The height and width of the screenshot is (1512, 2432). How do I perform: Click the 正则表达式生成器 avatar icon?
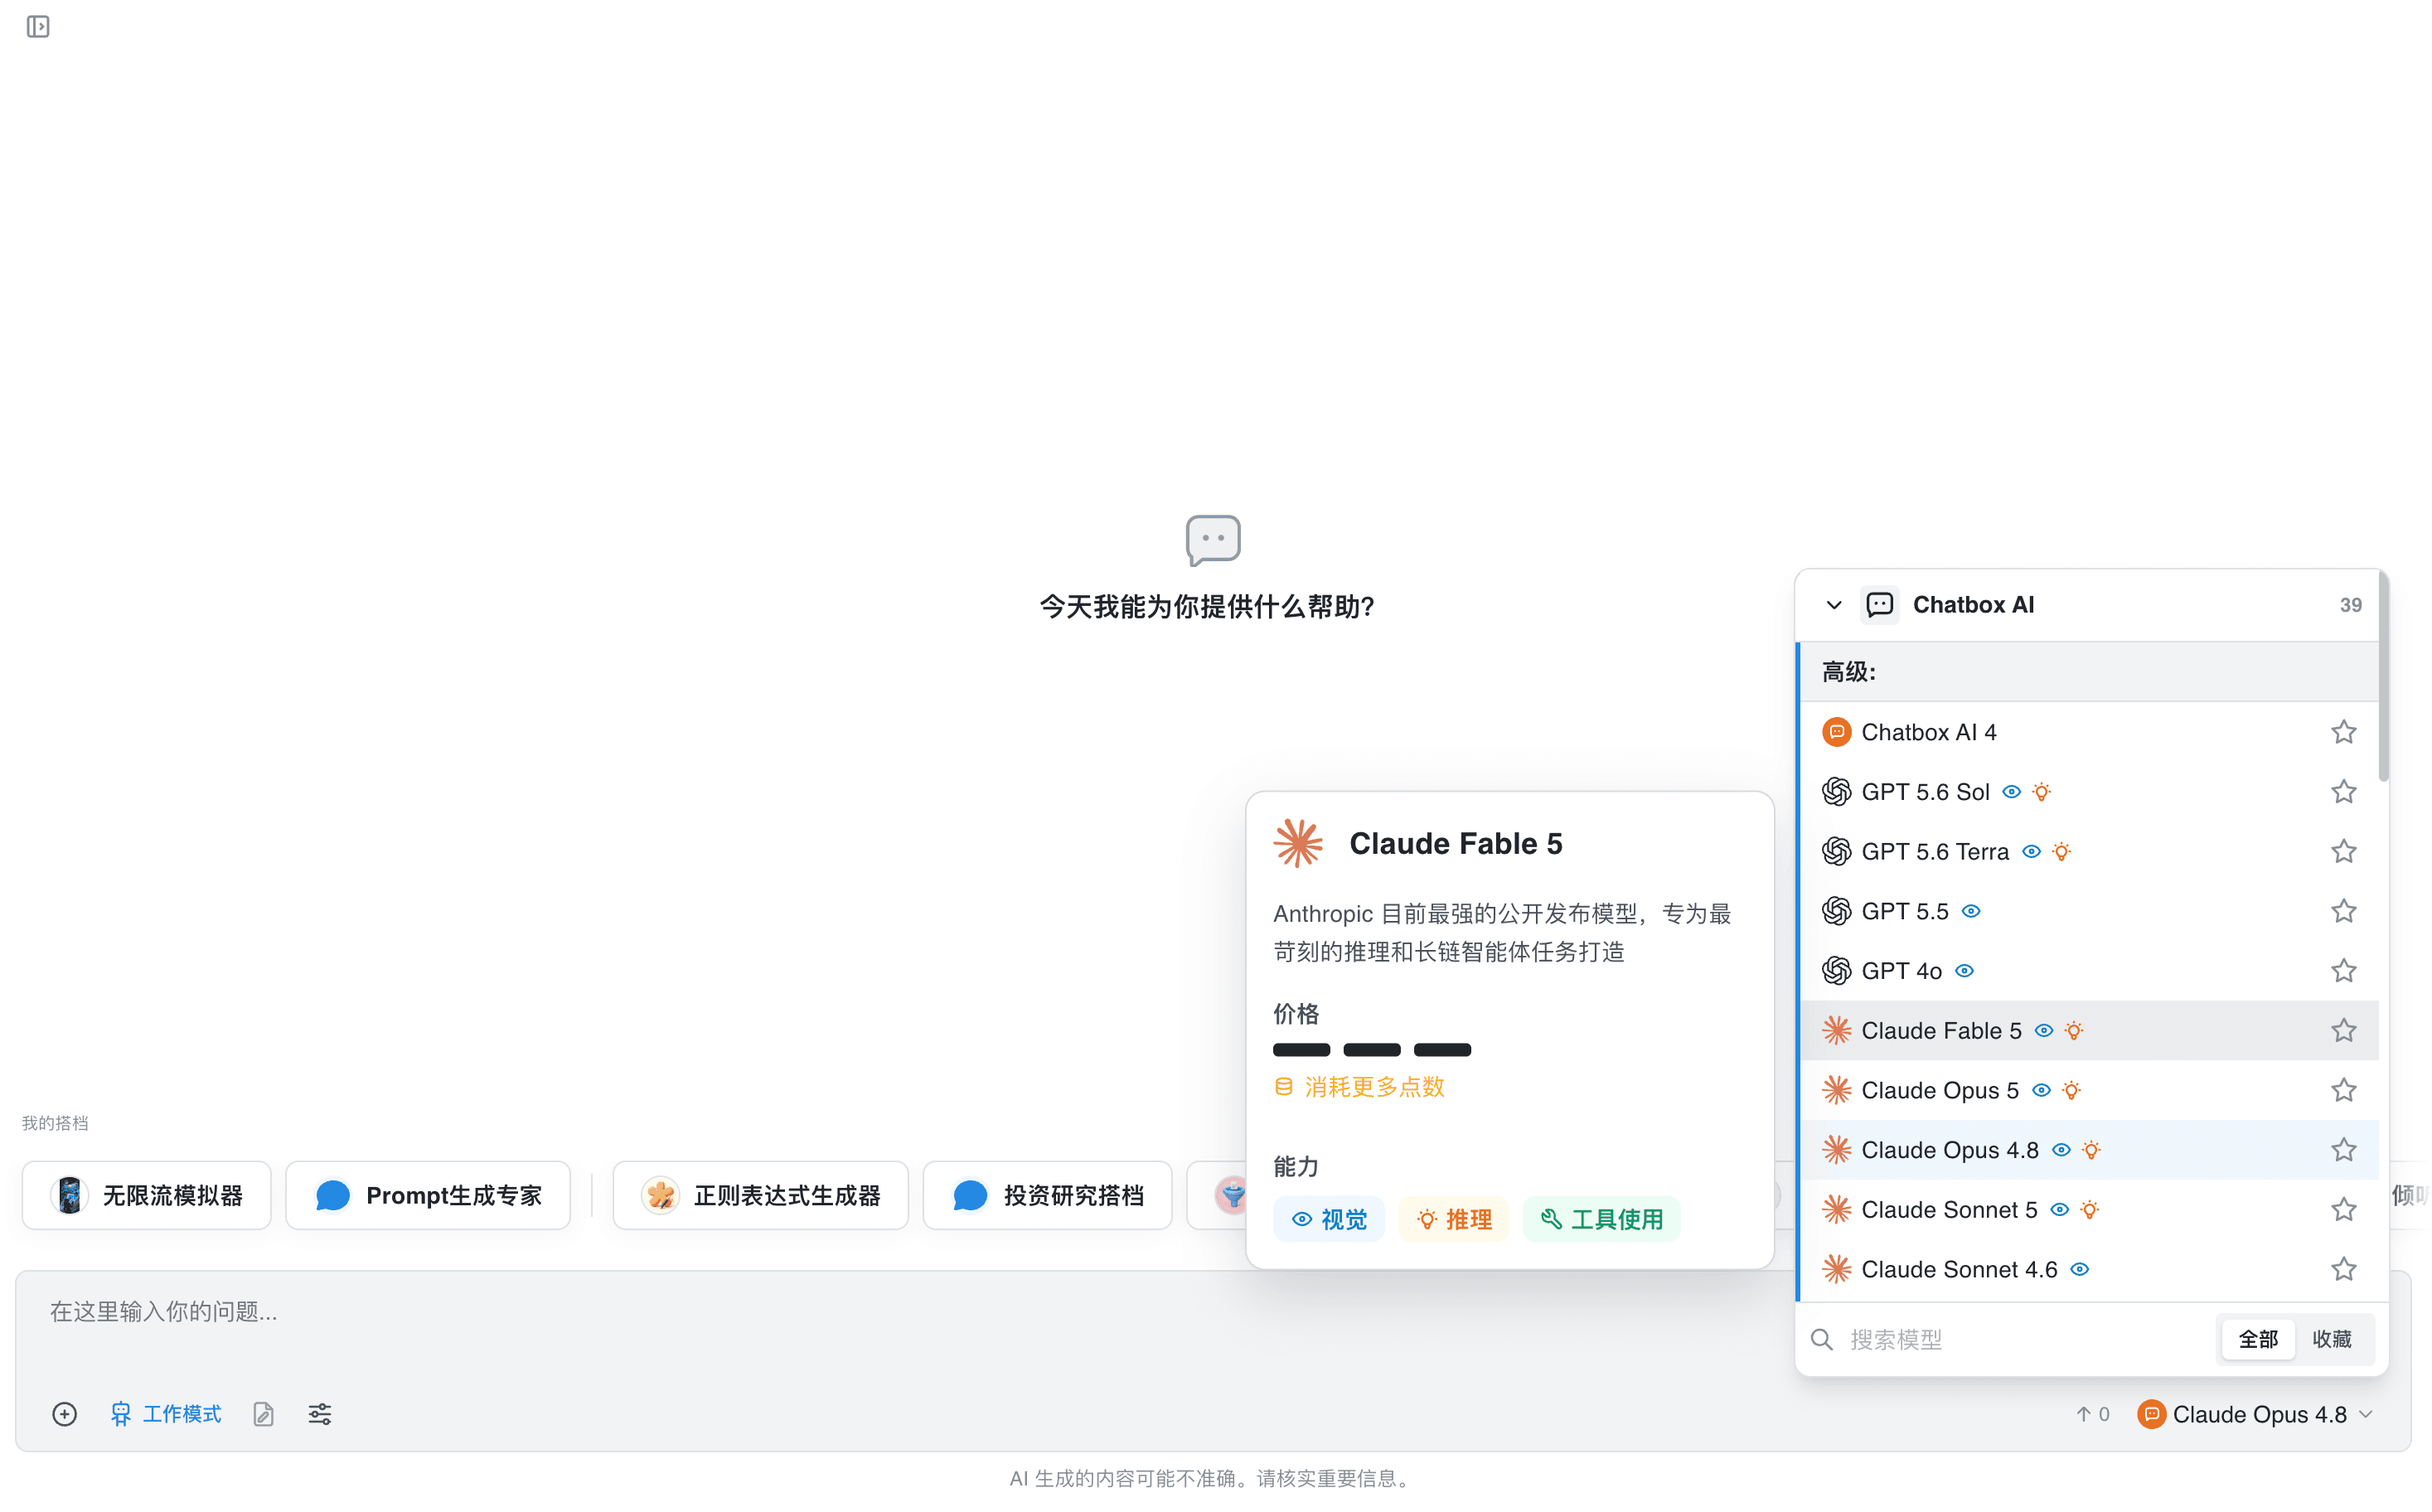pos(660,1195)
